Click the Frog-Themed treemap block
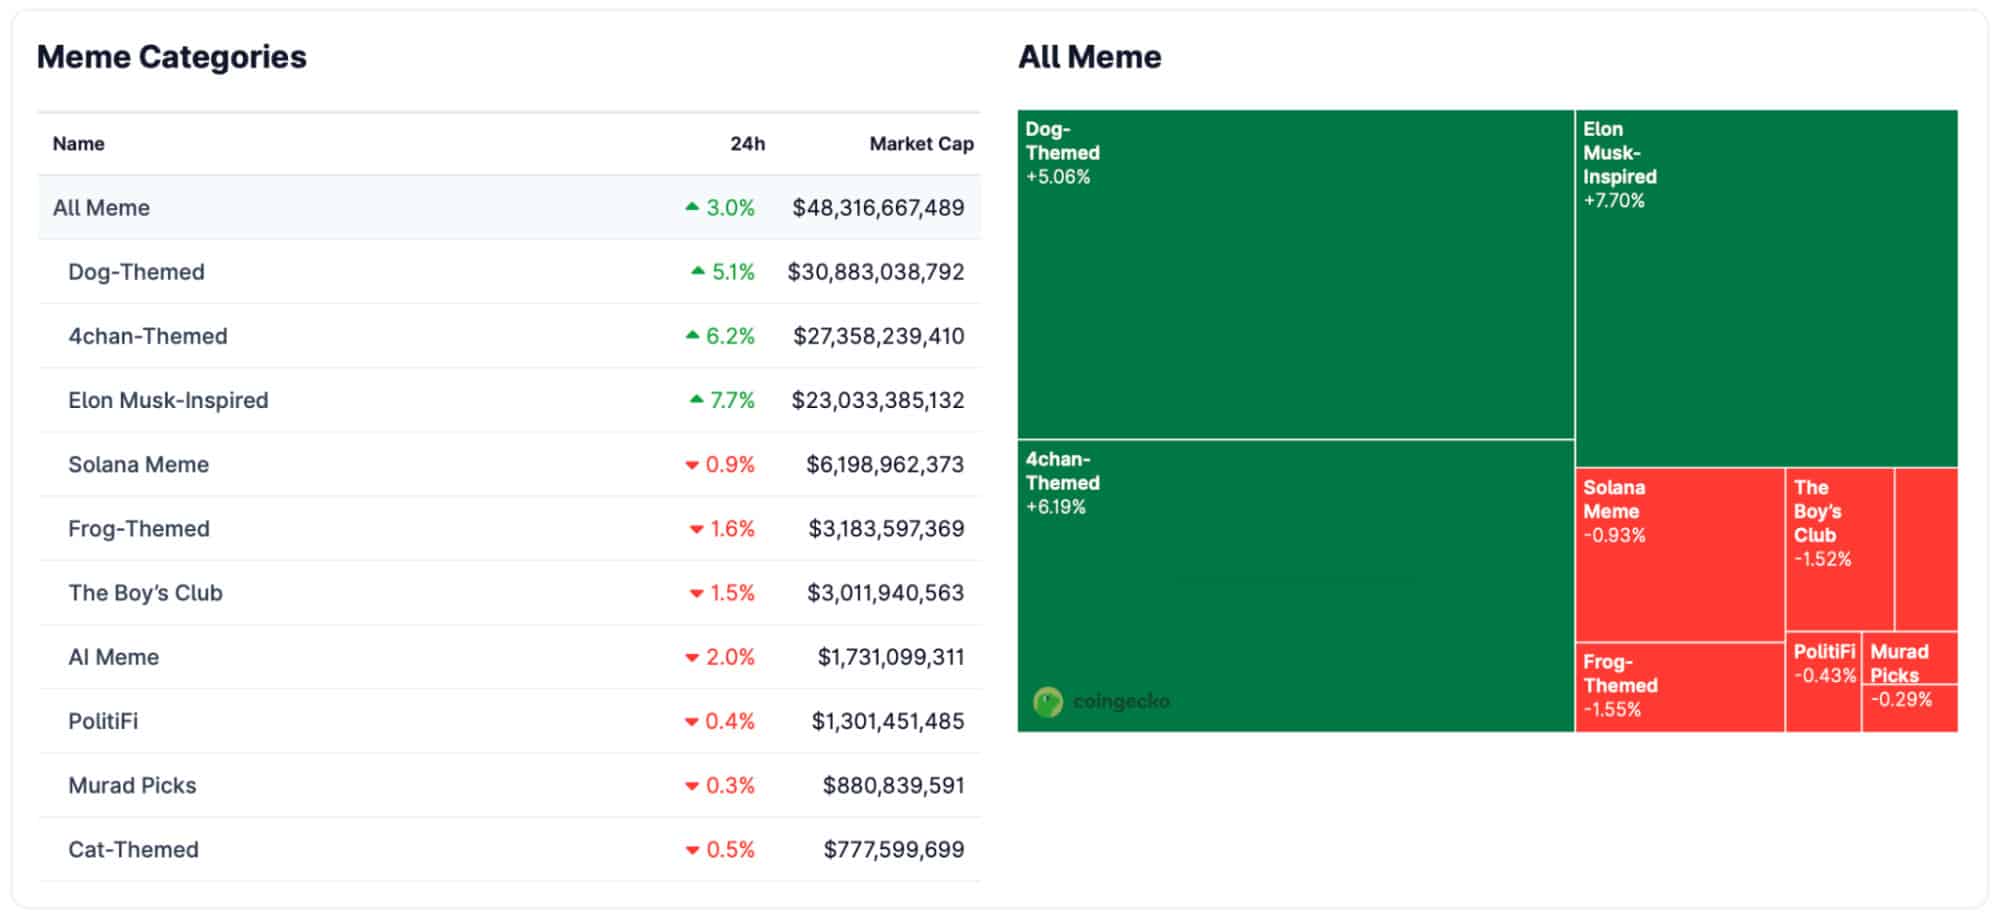Screen dimensions: 1999x921 coord(1679,687)
